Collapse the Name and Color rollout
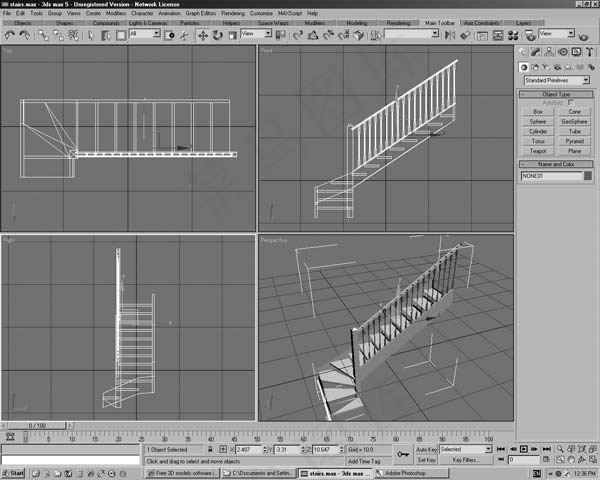The width and height of the screenshot is (600, 480). pos(557,163)
